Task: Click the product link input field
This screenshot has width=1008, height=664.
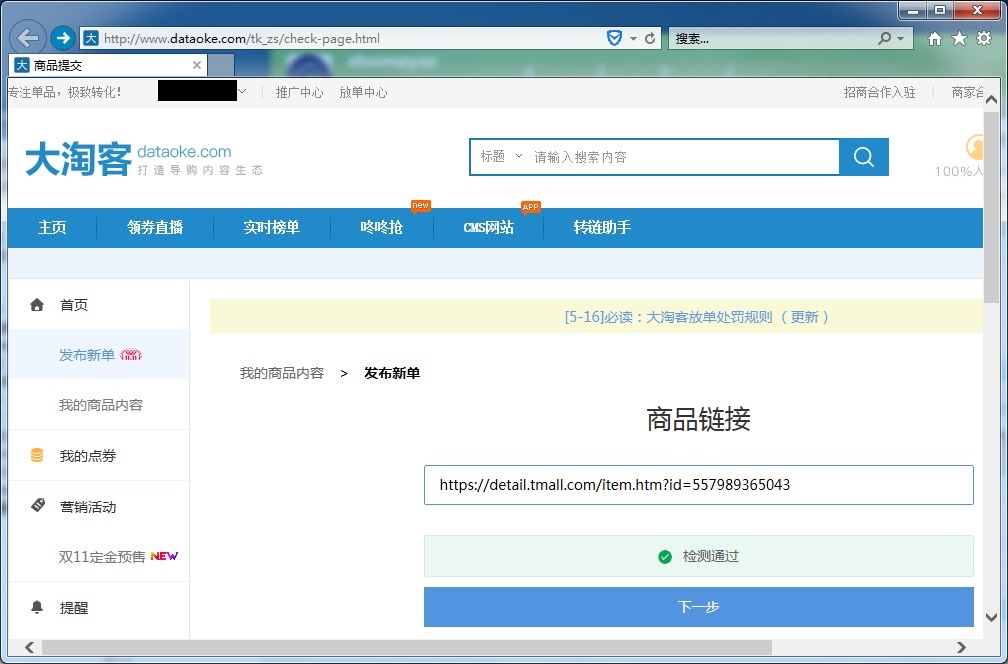Action: (x=698, y=485)
